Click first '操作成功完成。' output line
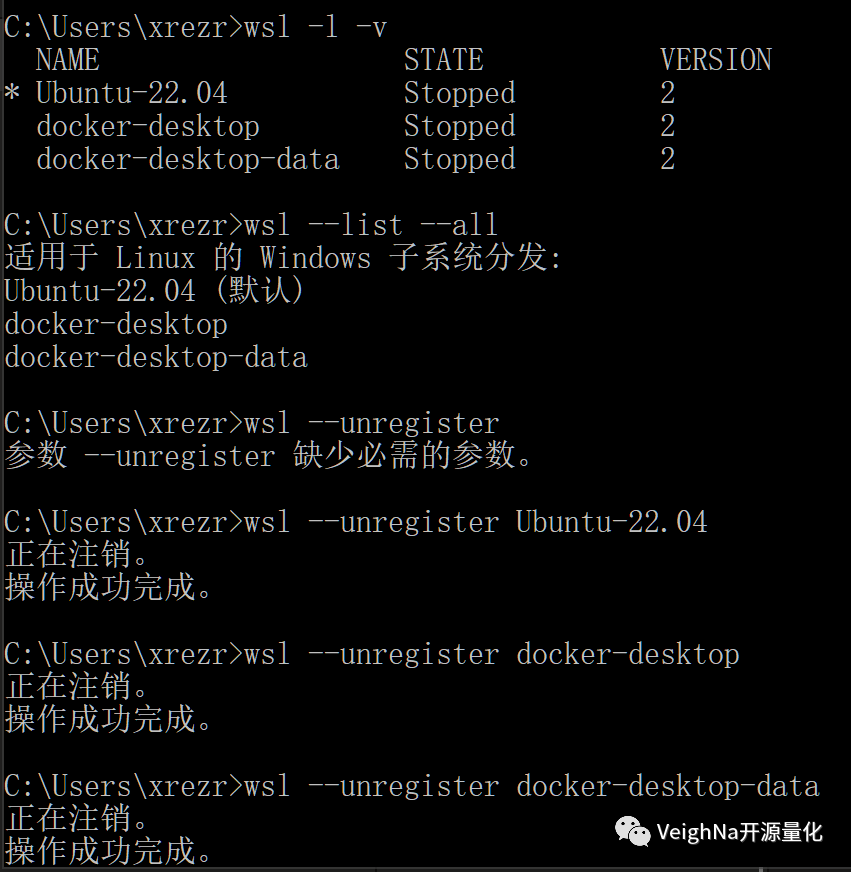The height and width of the screenshot is (872, 851). [108, 587]
